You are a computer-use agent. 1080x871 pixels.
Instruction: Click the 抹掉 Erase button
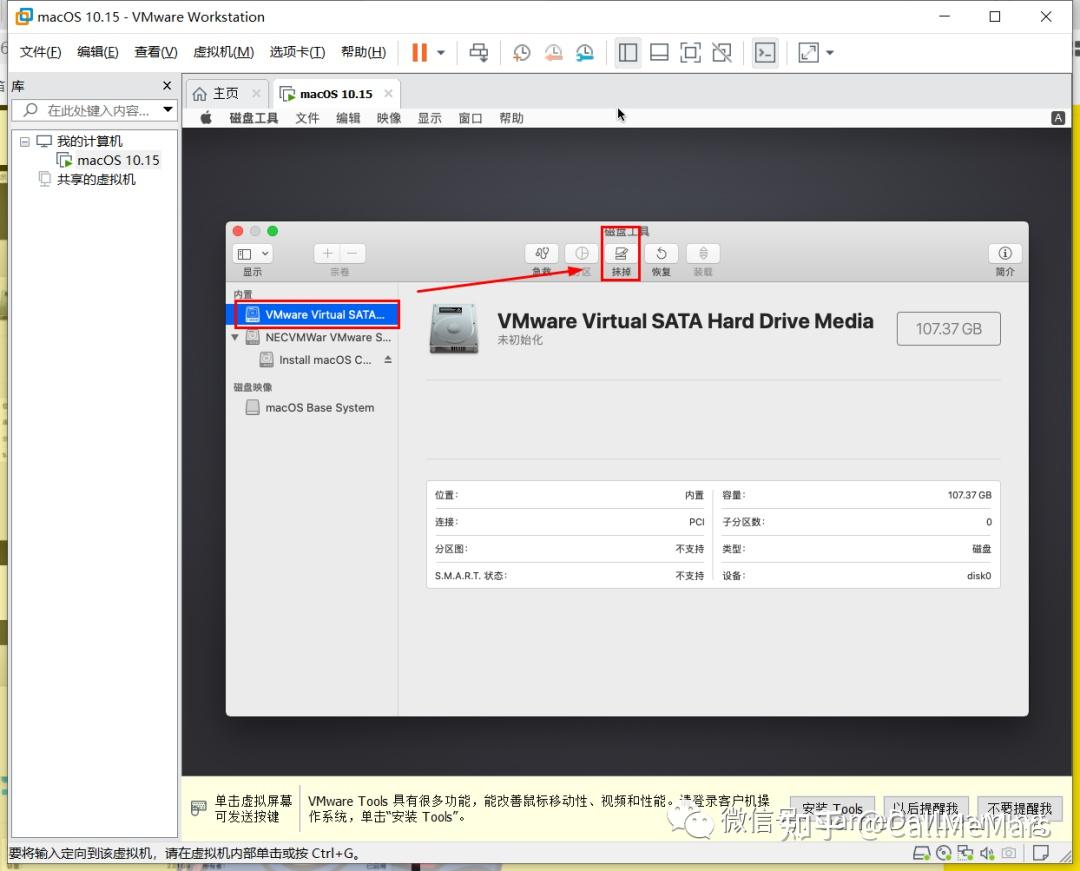click(621, 253)
